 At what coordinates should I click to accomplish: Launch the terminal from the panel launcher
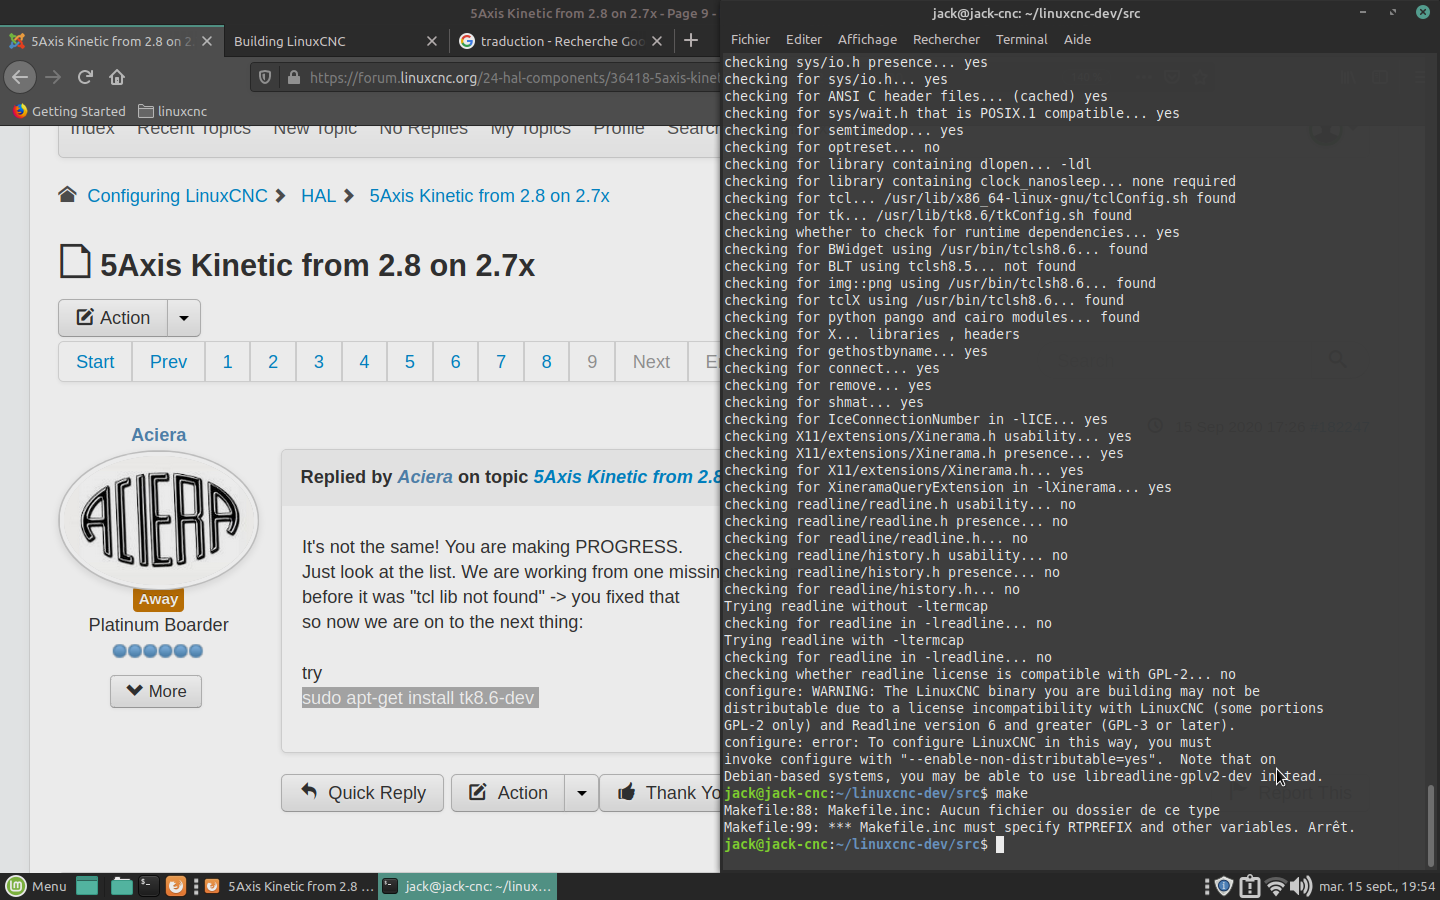(x=148, y=886)
